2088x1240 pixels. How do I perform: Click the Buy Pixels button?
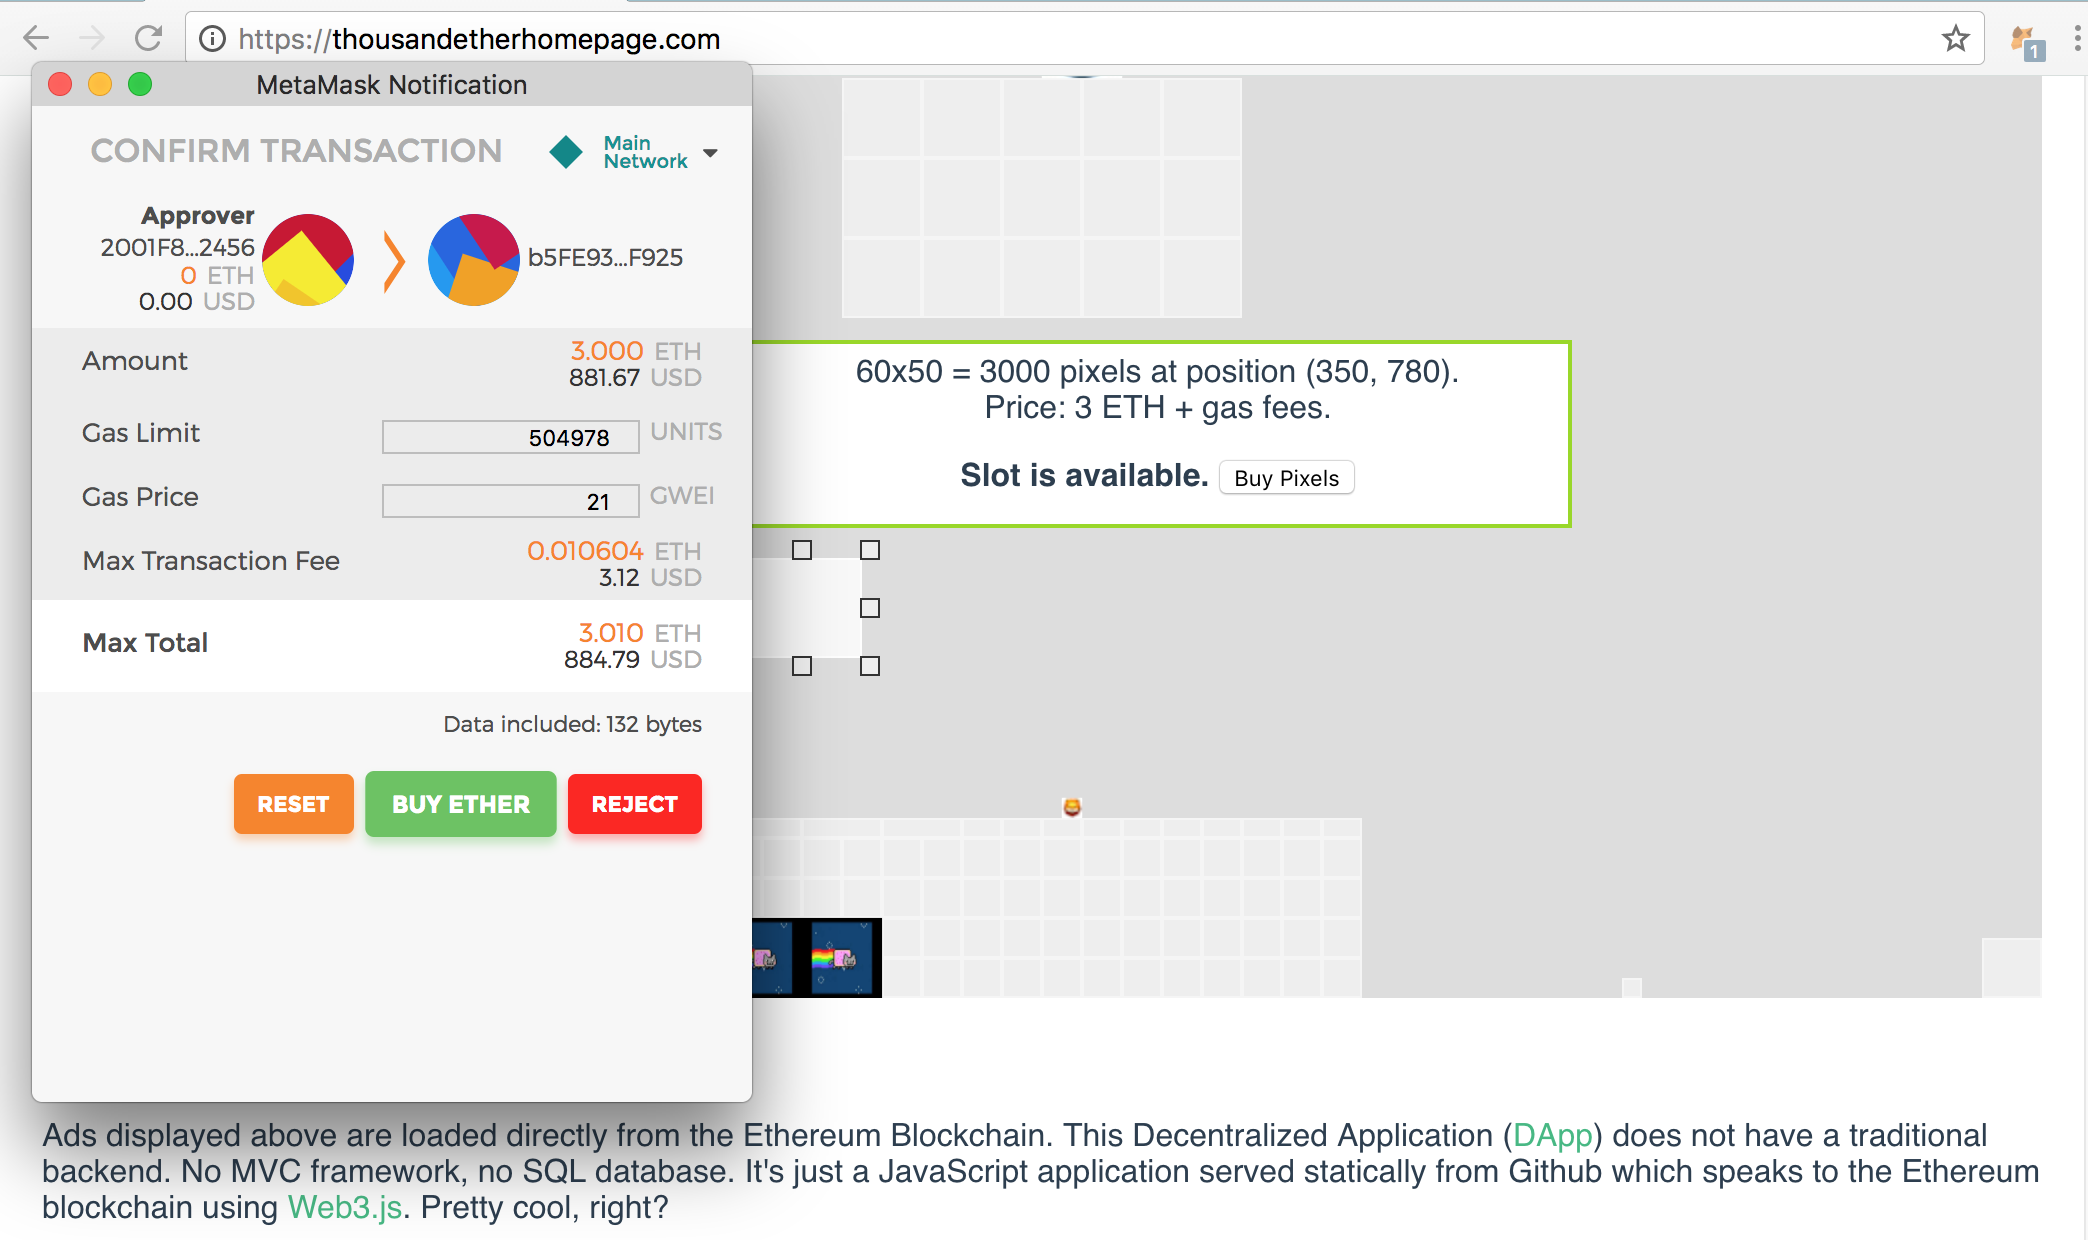click(1285, 477)
